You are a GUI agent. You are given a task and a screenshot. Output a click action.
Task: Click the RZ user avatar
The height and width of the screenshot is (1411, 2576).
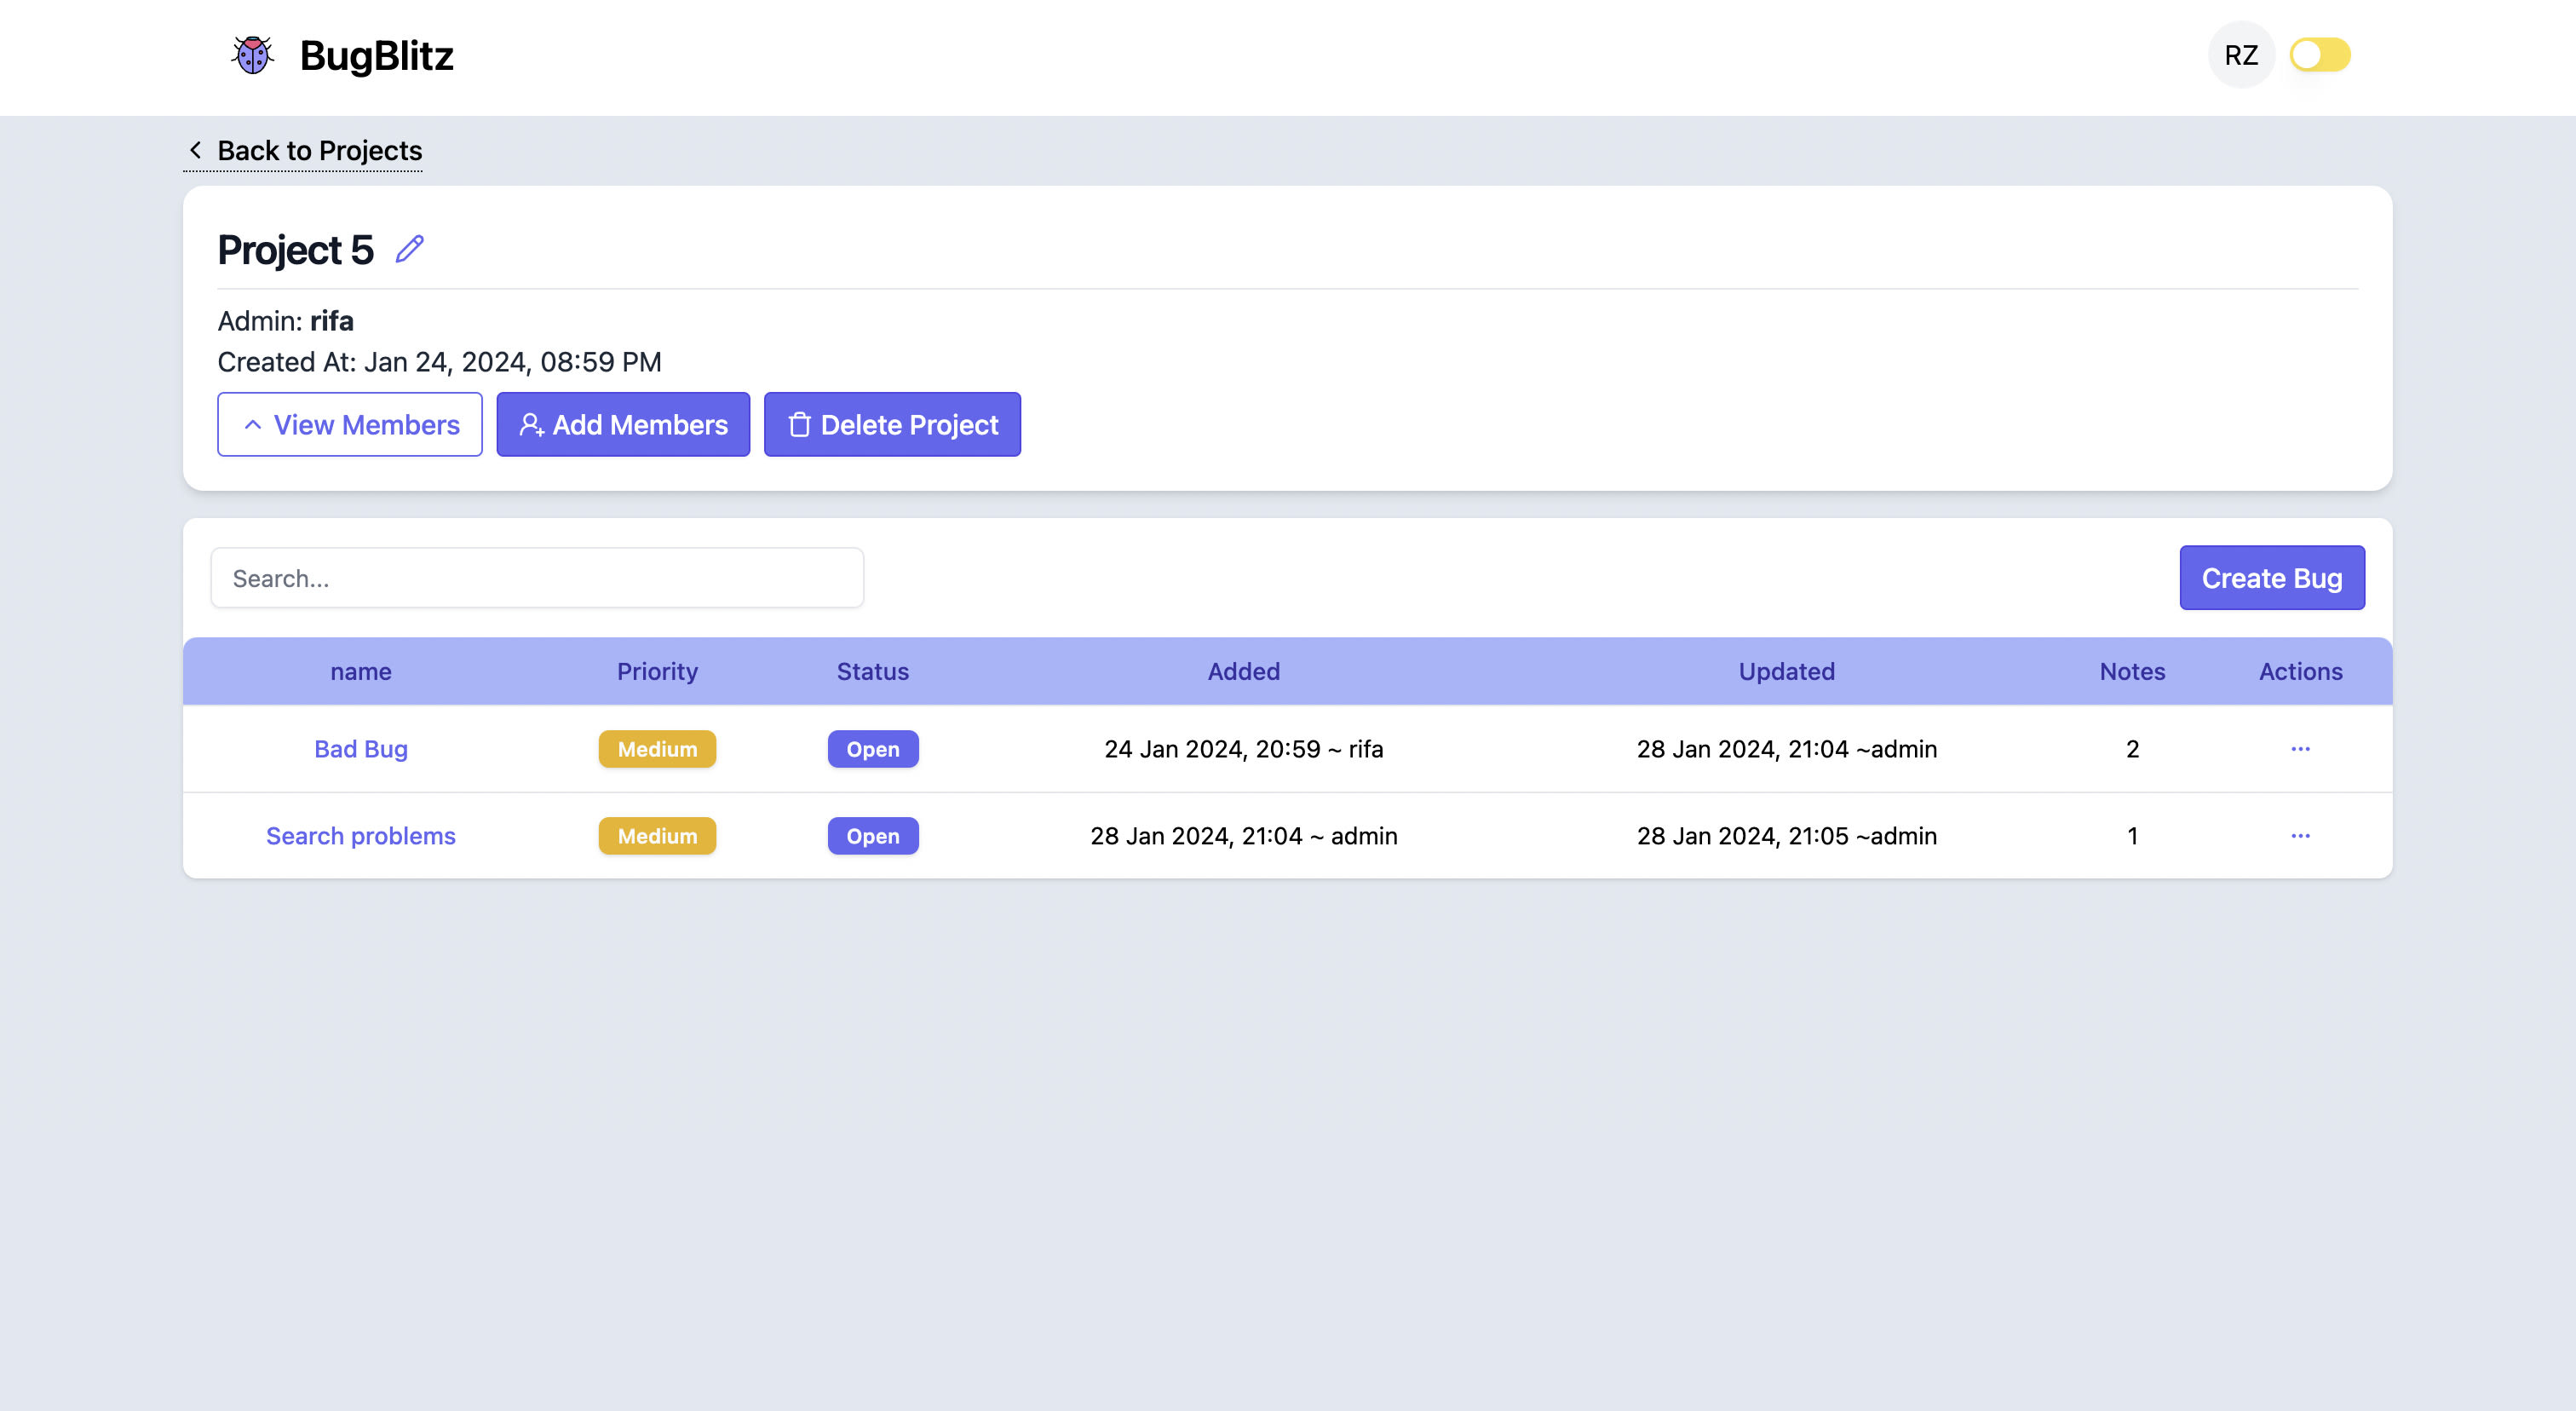2240,55
